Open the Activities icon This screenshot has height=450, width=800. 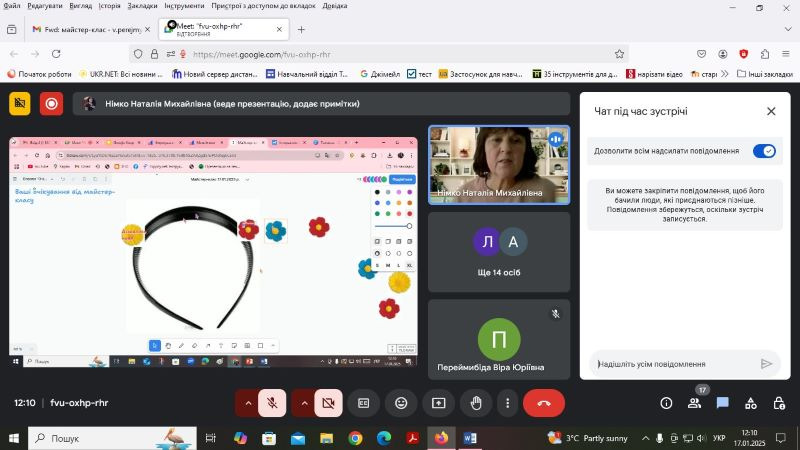click(751, 403)
